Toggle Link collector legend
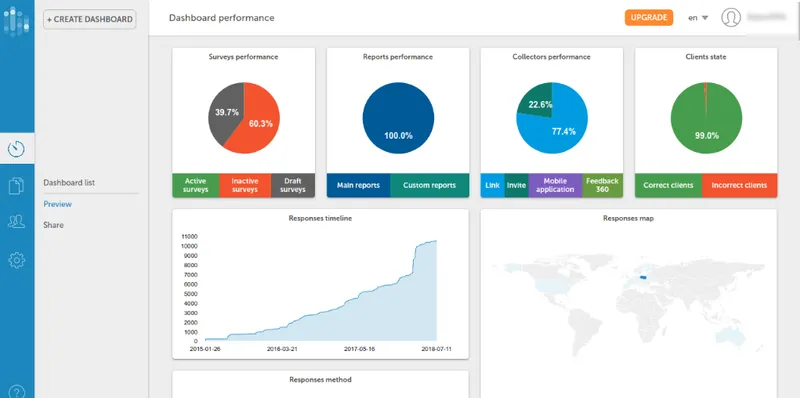Viewport: 800px width, 398px height. coord(492,185)
